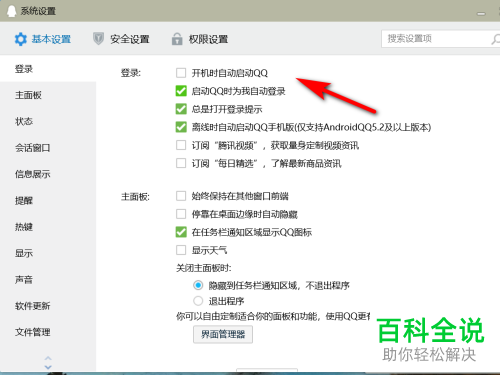This screenshot has height=375, width=500.
Task: Minimize the 系统设置 window
Action: click(x=481, y=14)
